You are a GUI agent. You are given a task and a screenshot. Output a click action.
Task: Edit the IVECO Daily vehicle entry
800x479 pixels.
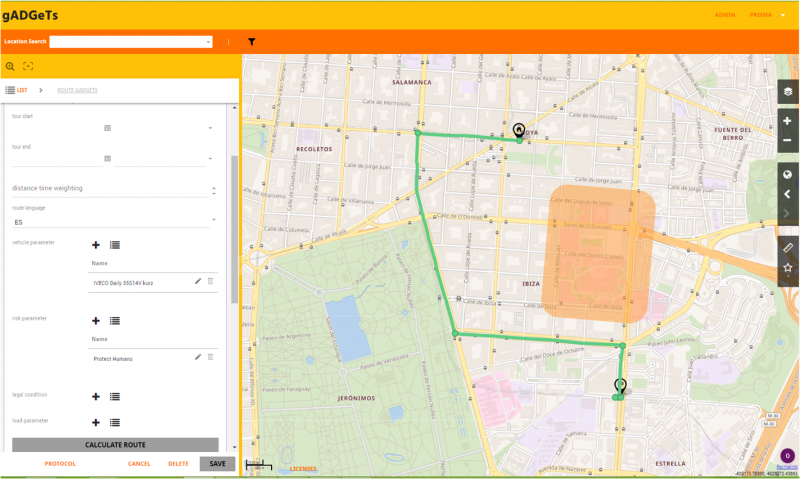tap(198, 282)
